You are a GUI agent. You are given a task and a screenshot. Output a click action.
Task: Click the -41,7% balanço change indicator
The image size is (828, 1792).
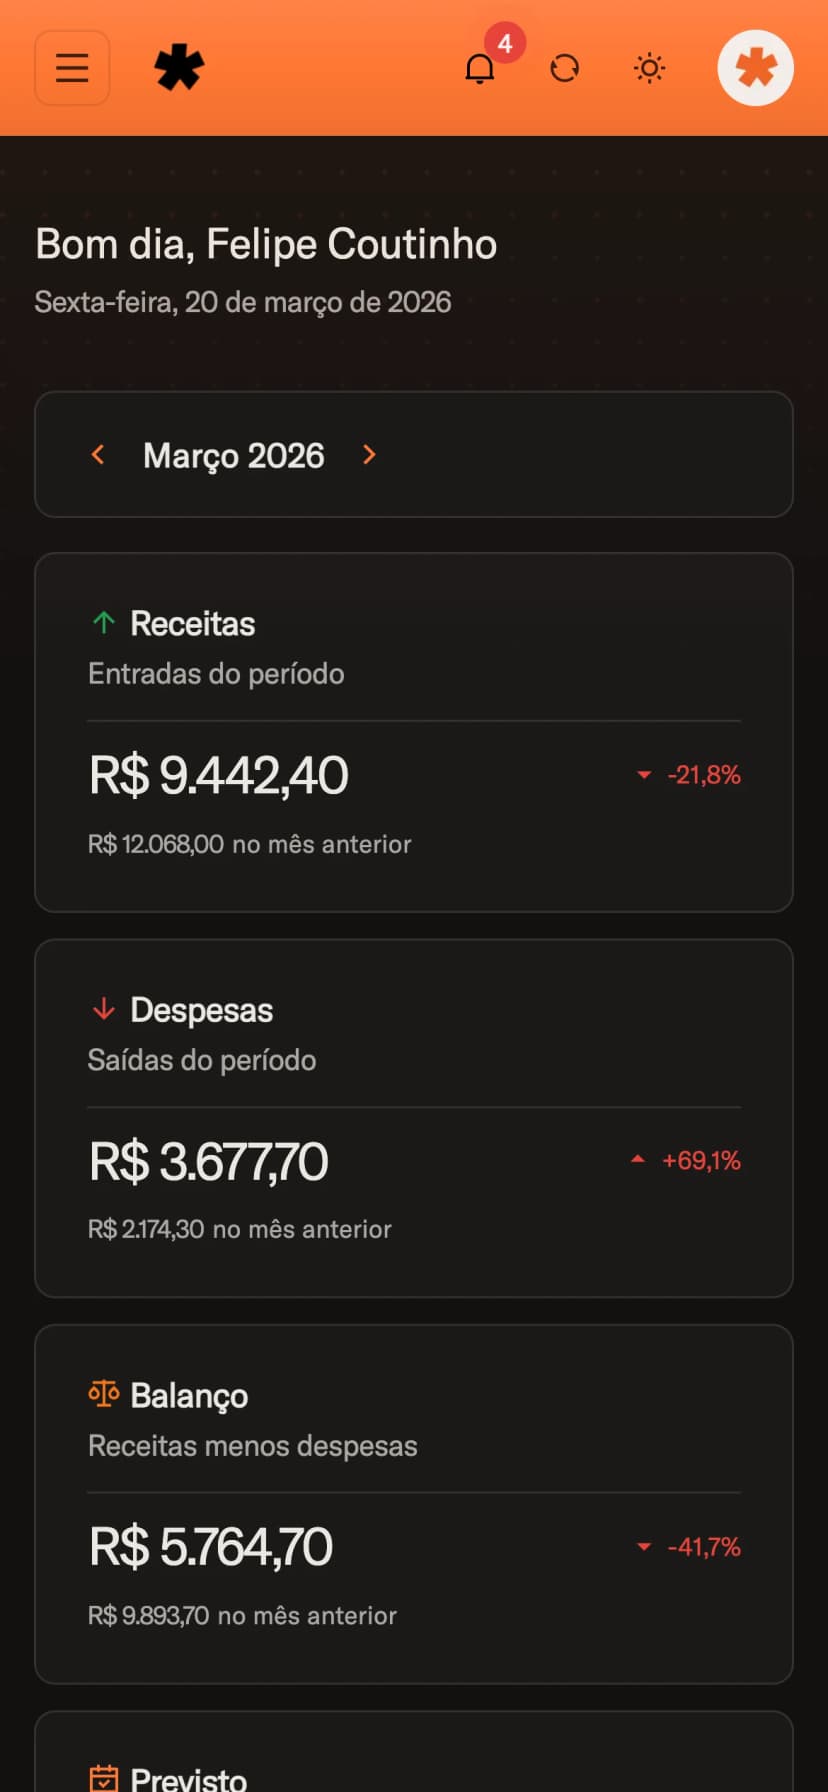[690, 1547]
